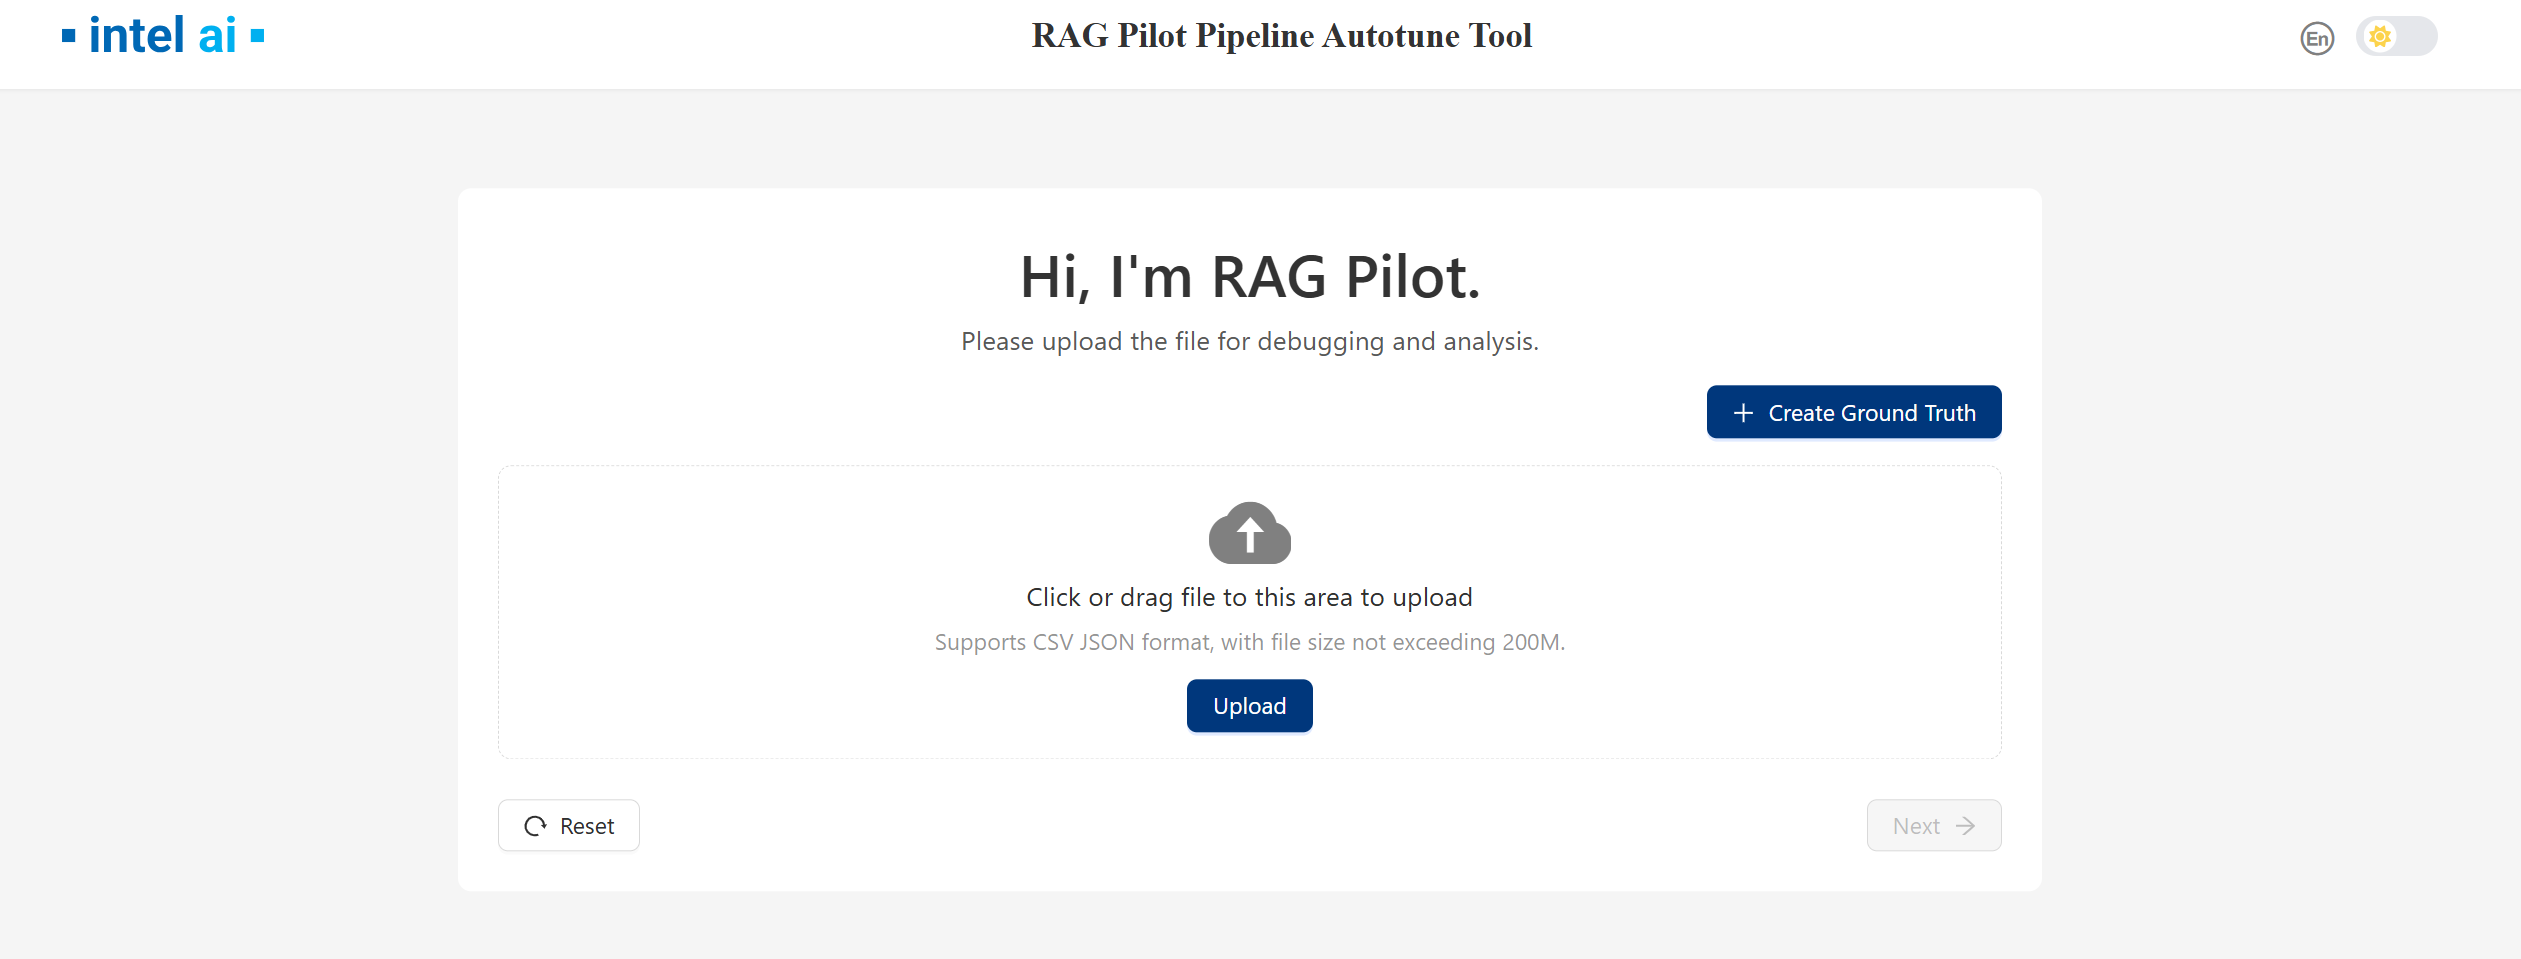Image resolution: width=2521 pixels, height=959 pixels.
Task: Click the right arrow icon in Next
Action: [1965, 826]
